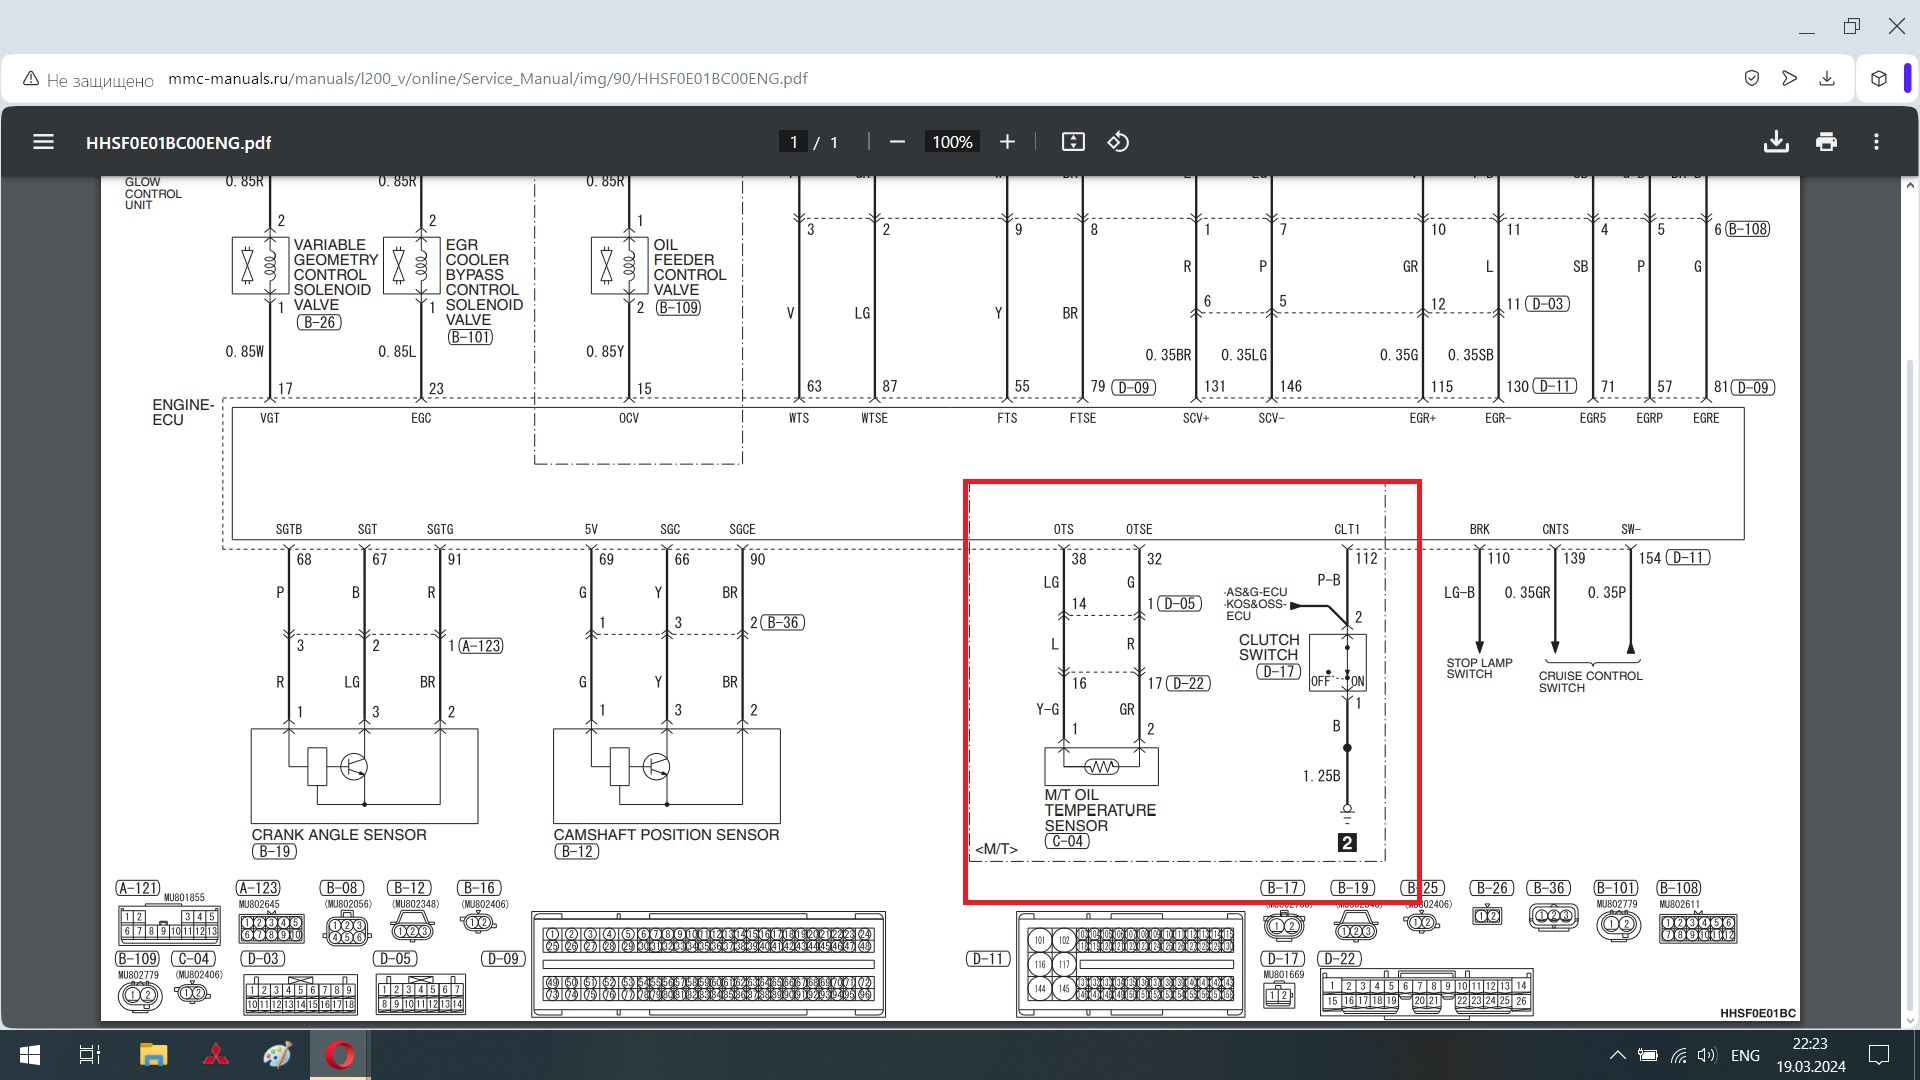Click the send arrow icon in address bar
The width and height of the screenshot is (1920, 1080).
click(1789, 78)
